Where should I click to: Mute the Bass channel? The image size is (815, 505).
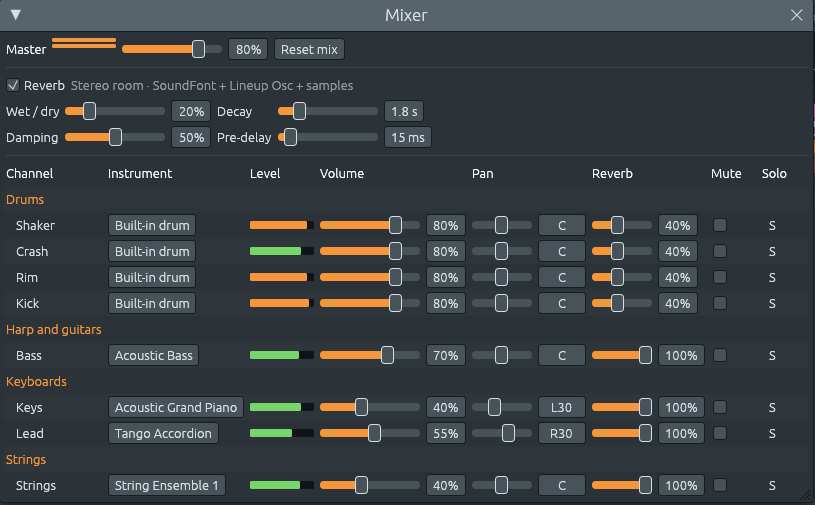720,355
